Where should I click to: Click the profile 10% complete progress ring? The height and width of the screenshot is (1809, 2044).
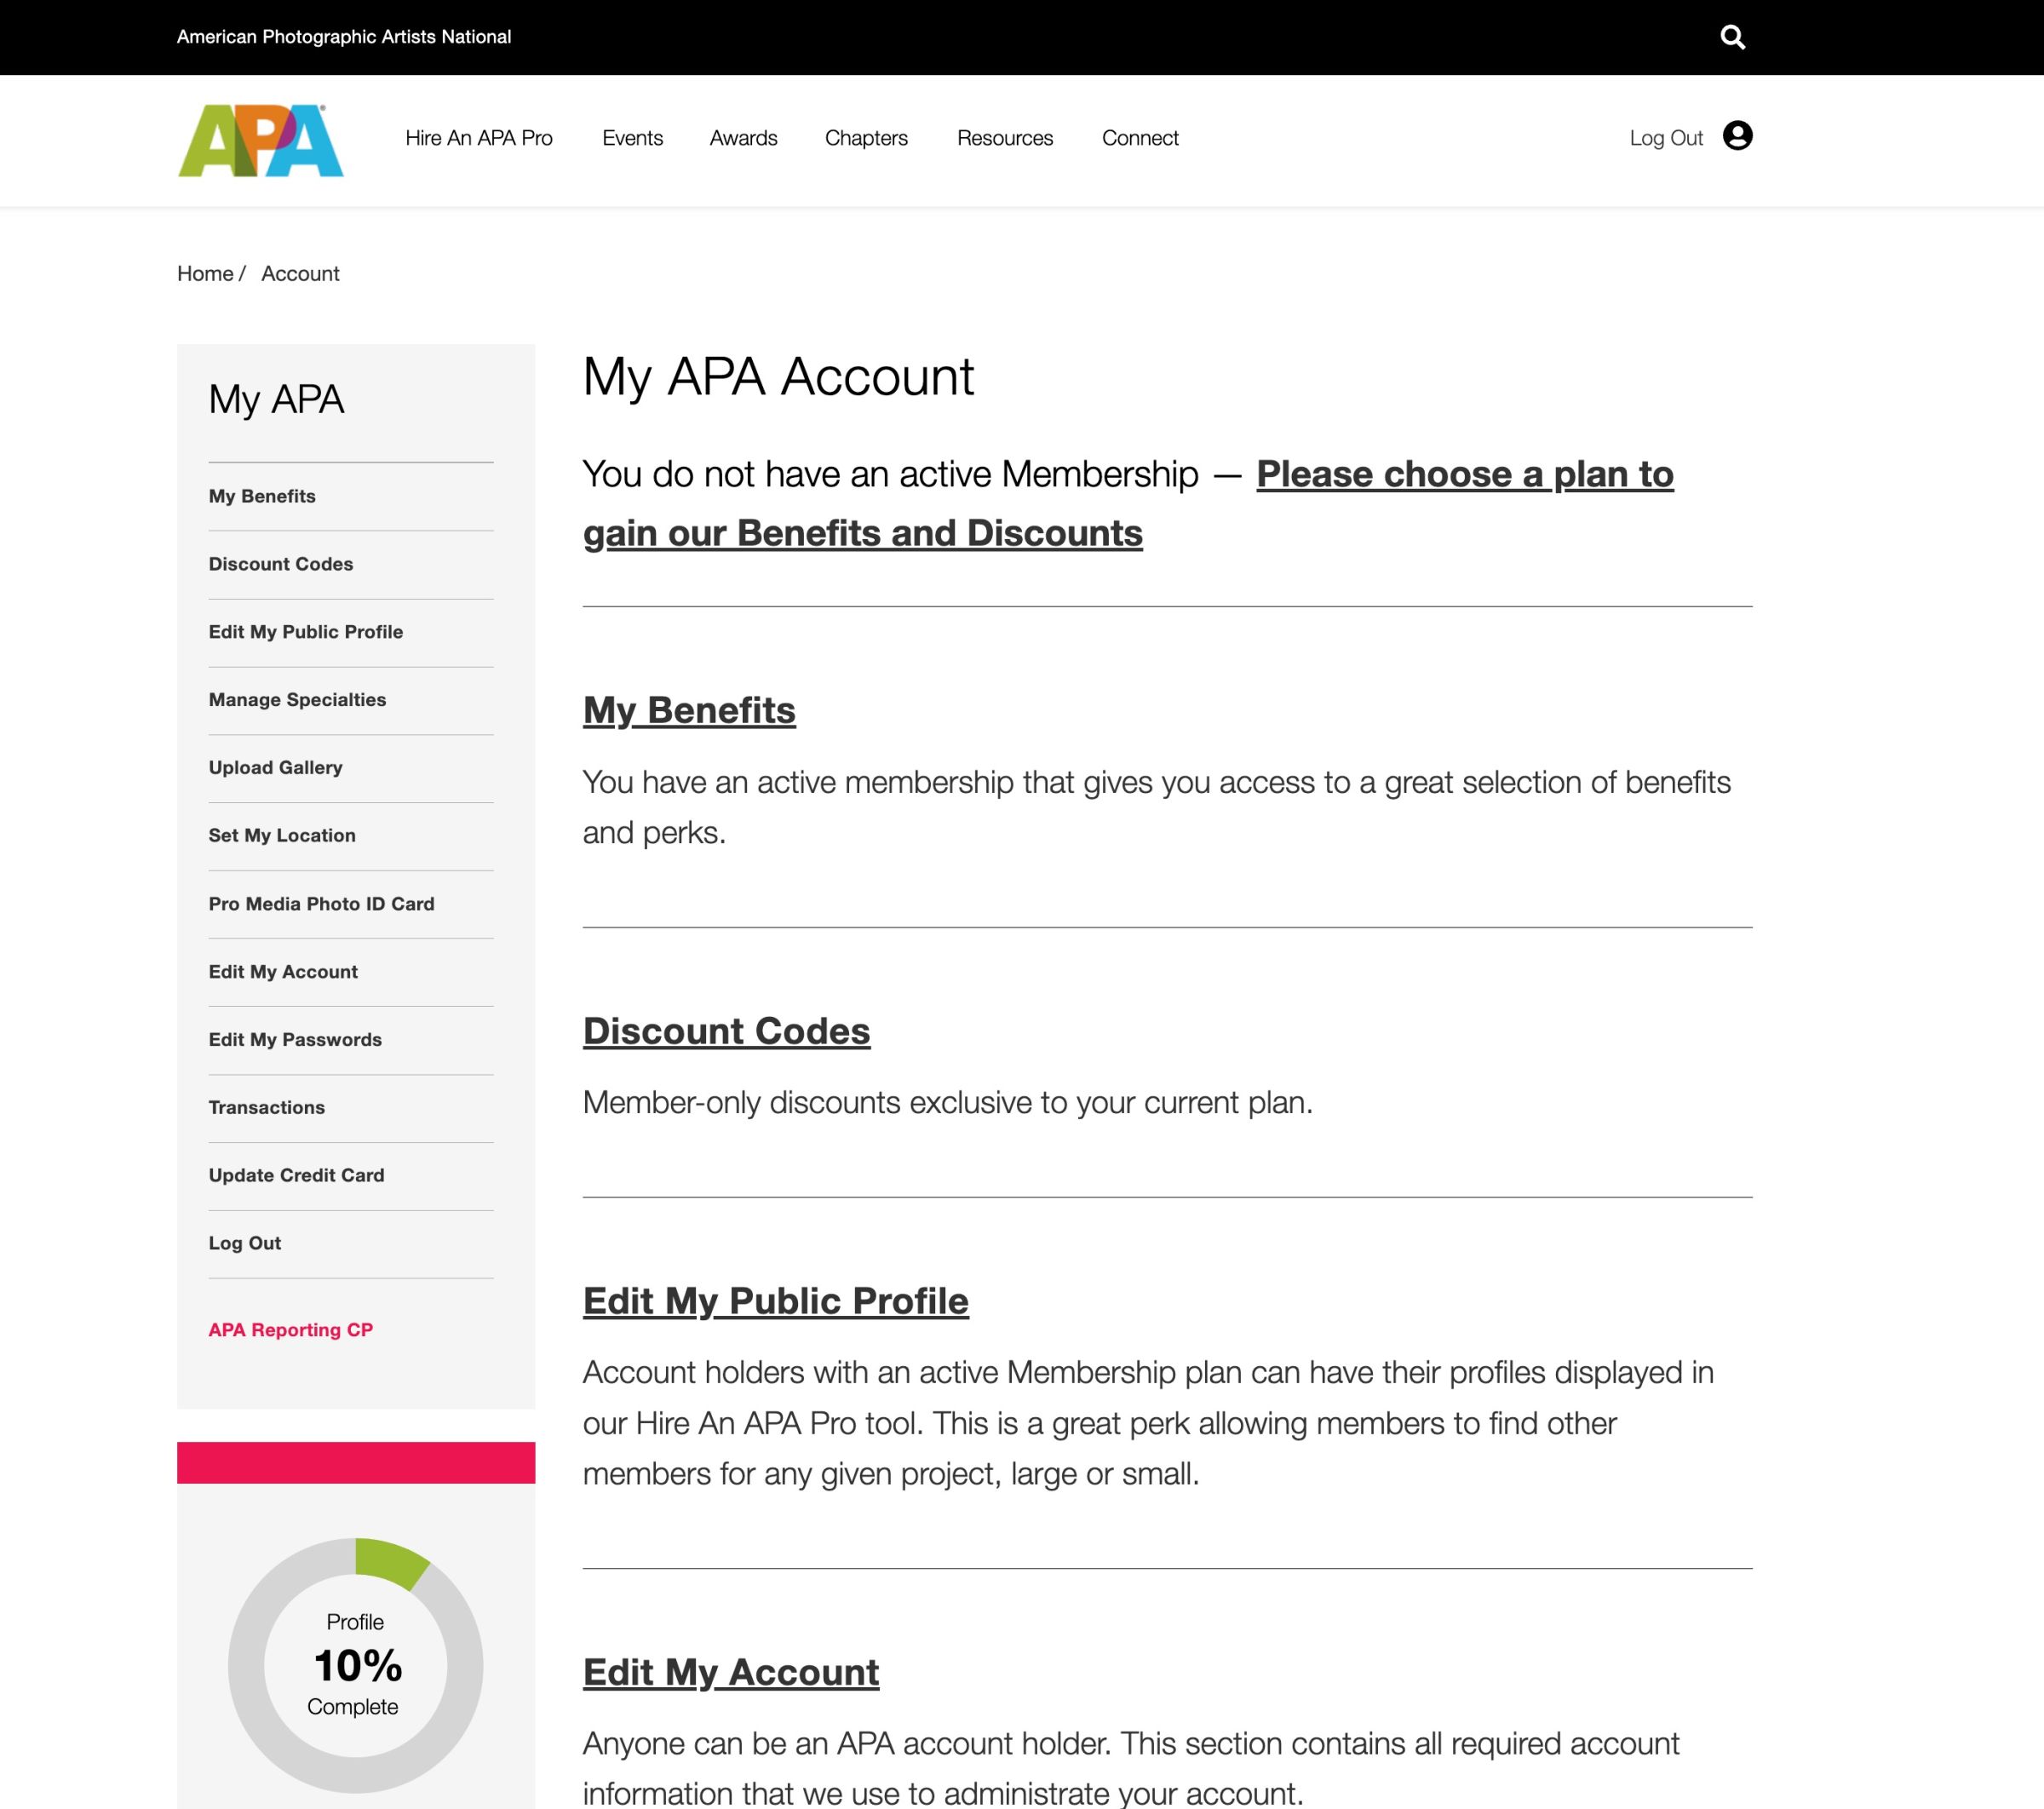[355, 1665]
